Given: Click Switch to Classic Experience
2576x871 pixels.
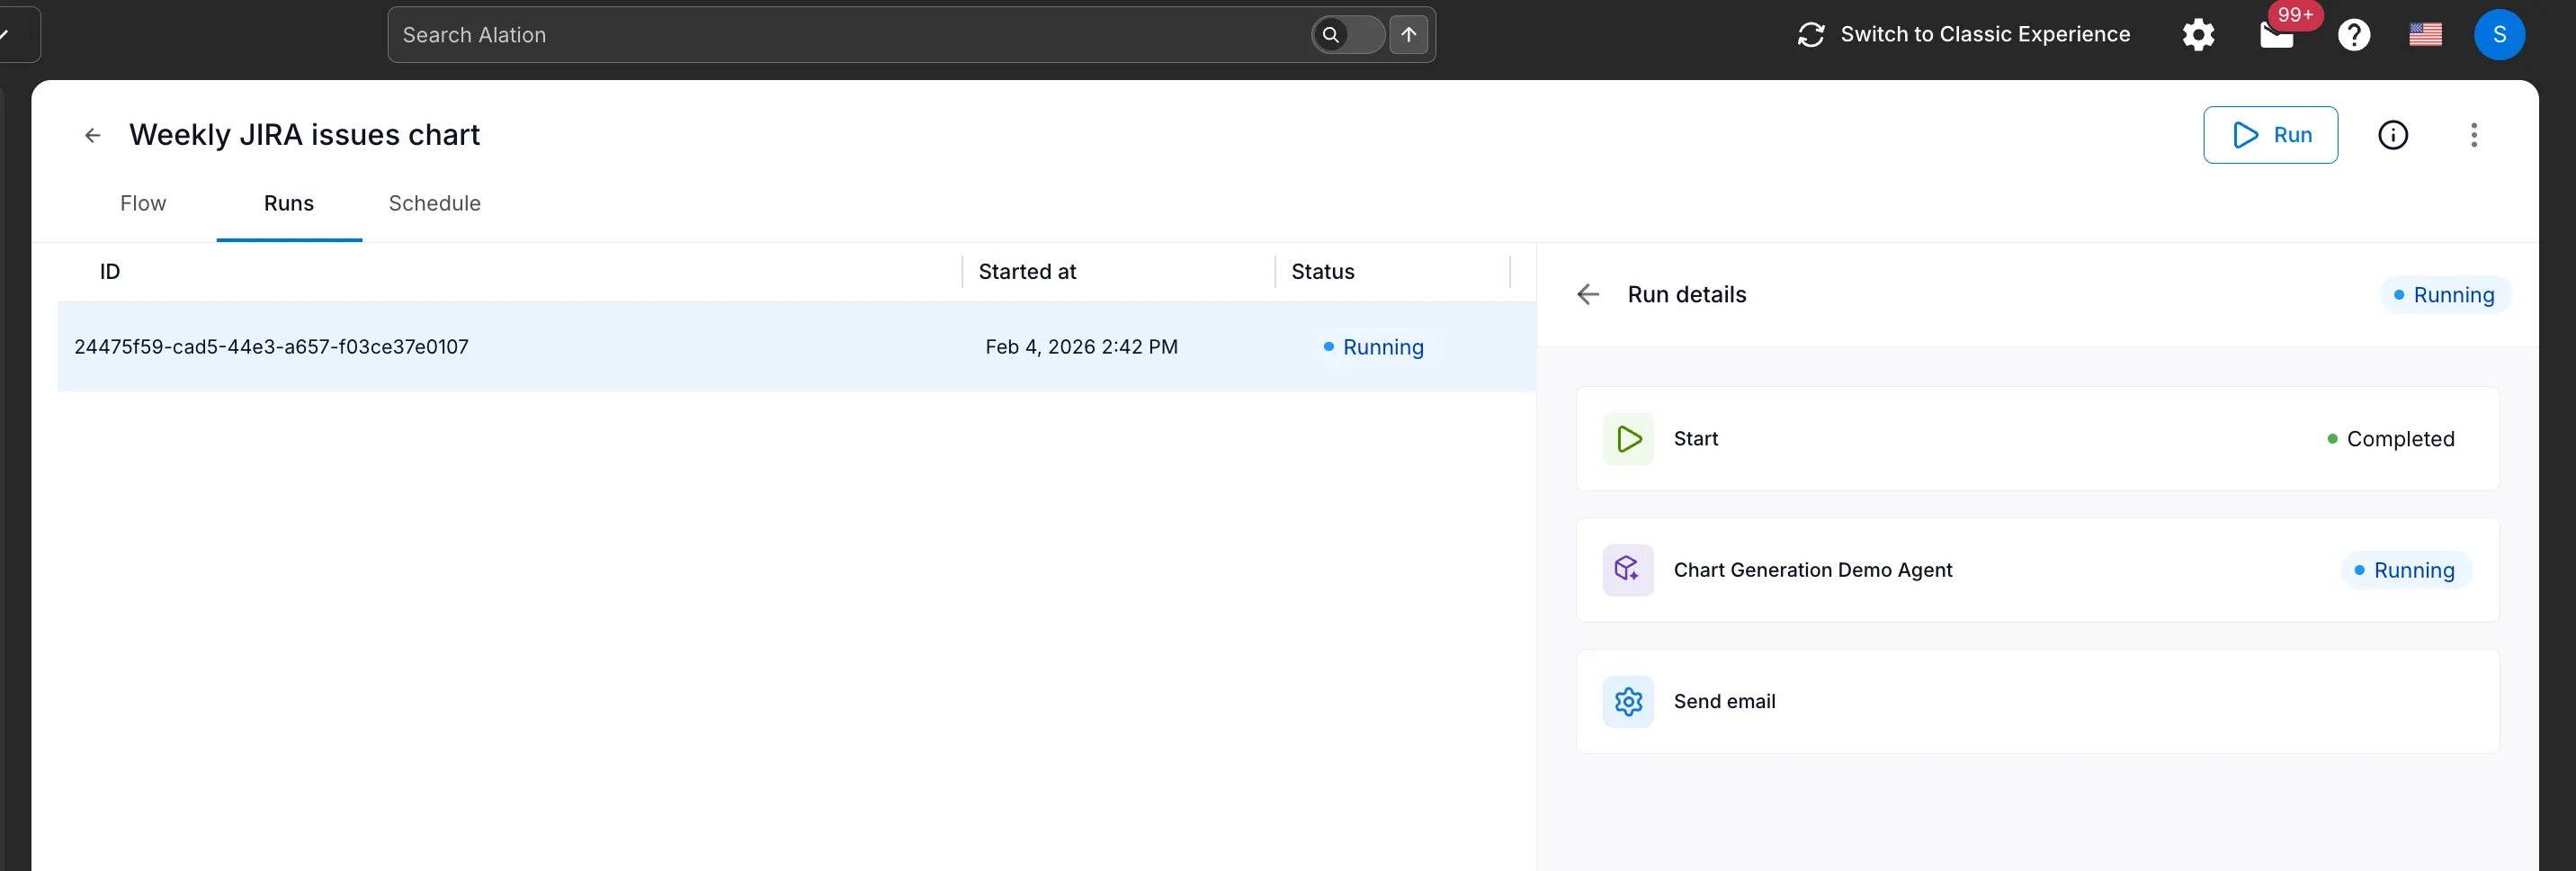Looking at the screenshot, I should pyautogui.click(x=1984, y=34).
